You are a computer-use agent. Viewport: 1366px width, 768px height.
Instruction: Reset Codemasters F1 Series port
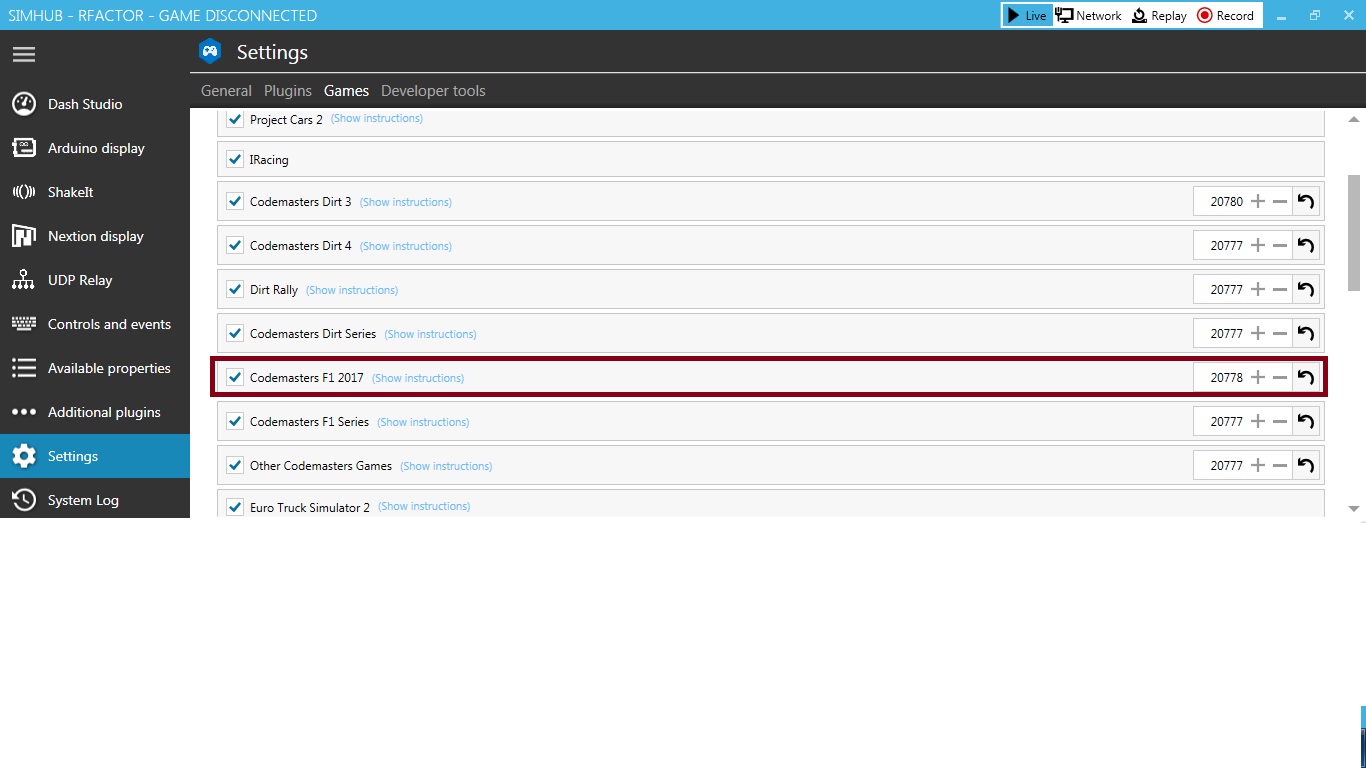coord(1305,421)
